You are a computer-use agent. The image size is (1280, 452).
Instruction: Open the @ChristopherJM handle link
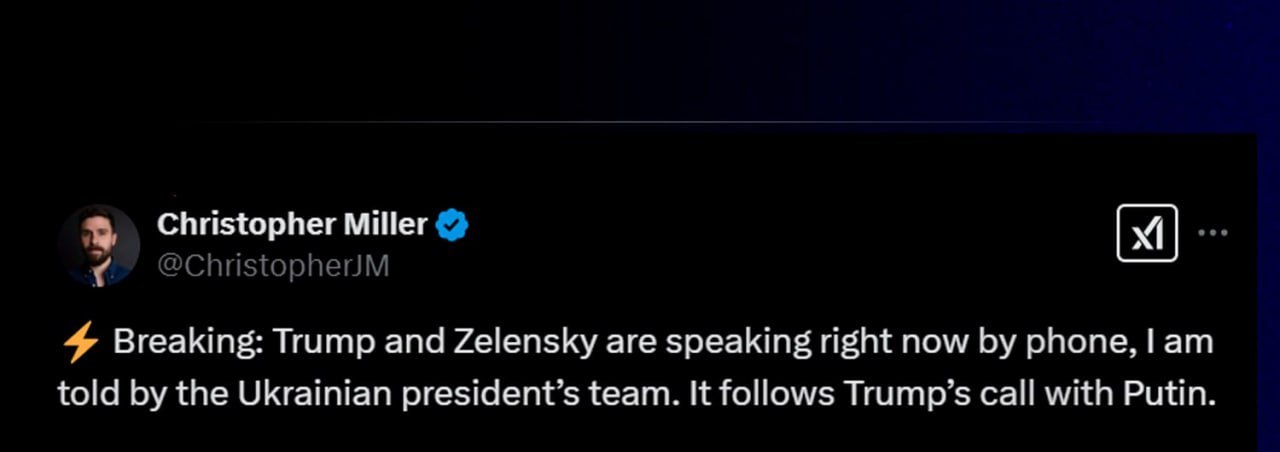pos(273,266)
